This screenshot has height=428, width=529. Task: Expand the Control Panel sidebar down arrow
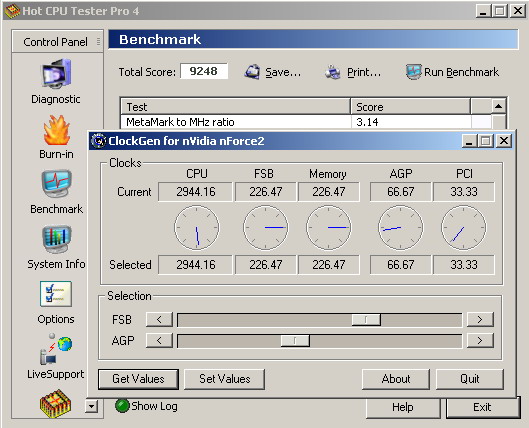click(91, 406)
